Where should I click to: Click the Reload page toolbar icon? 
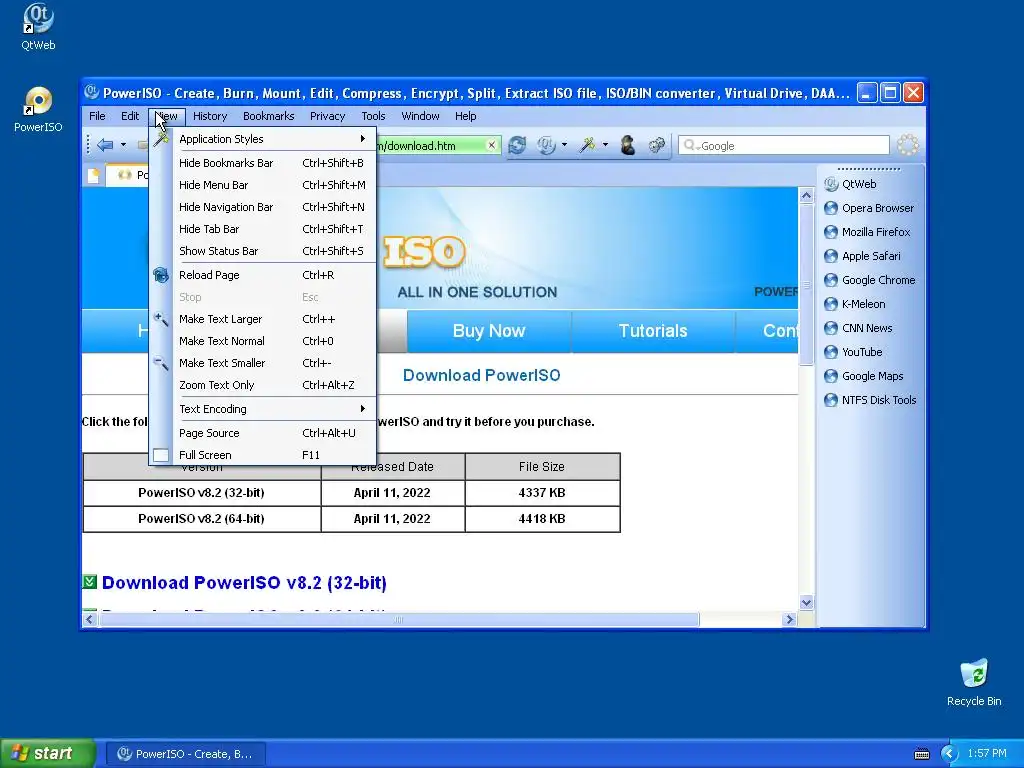517,145
